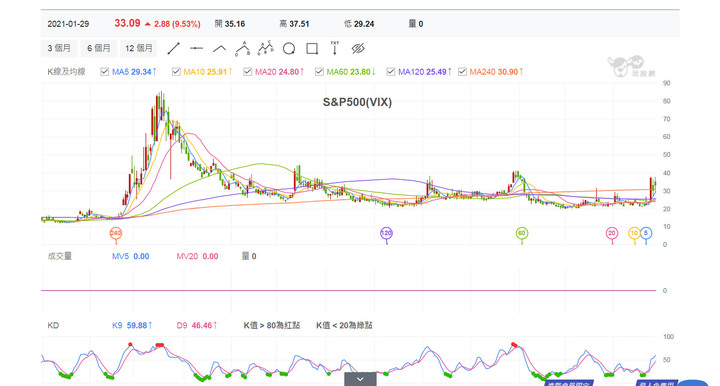Select the text annotation tool

(x=335, y=48)
